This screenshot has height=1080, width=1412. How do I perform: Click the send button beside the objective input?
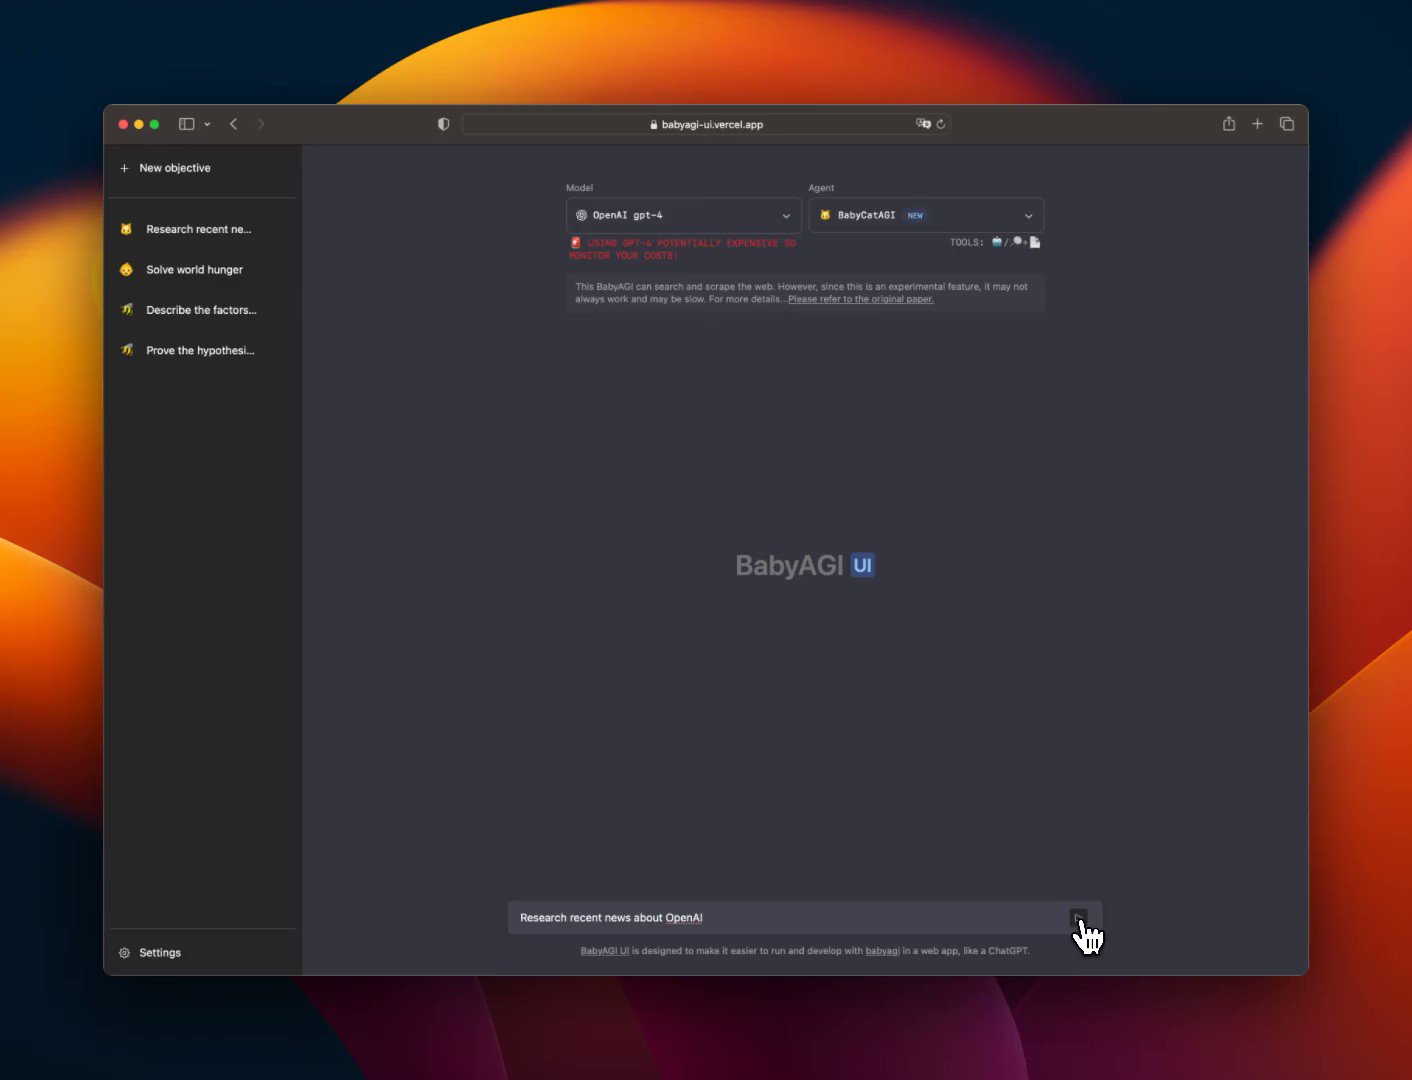[1078, 918]
